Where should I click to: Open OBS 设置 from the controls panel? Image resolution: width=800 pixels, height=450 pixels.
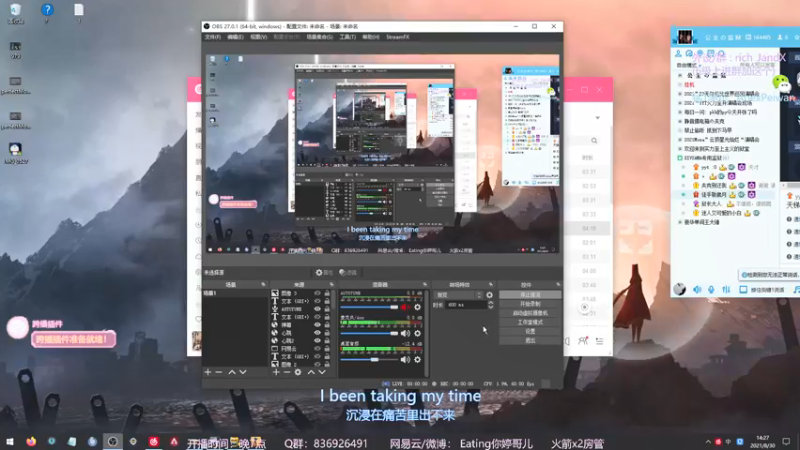click(x=530, y=331)
